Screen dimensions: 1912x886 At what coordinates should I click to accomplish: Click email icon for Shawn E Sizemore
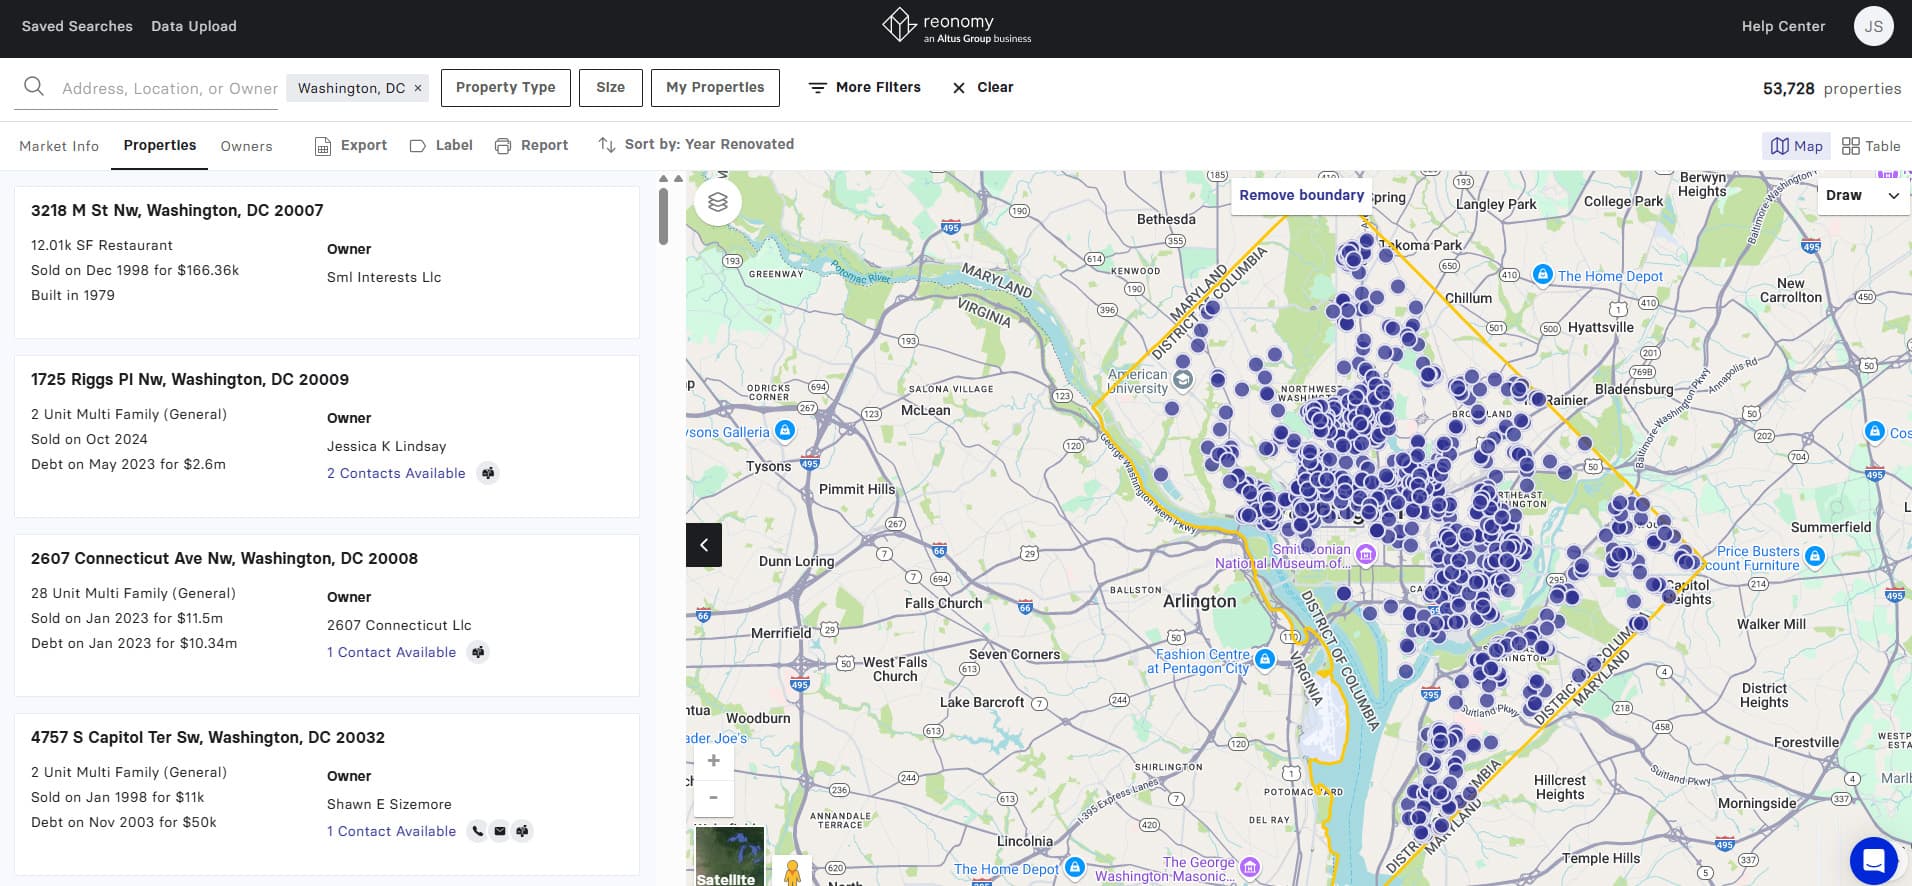(500, 831)
